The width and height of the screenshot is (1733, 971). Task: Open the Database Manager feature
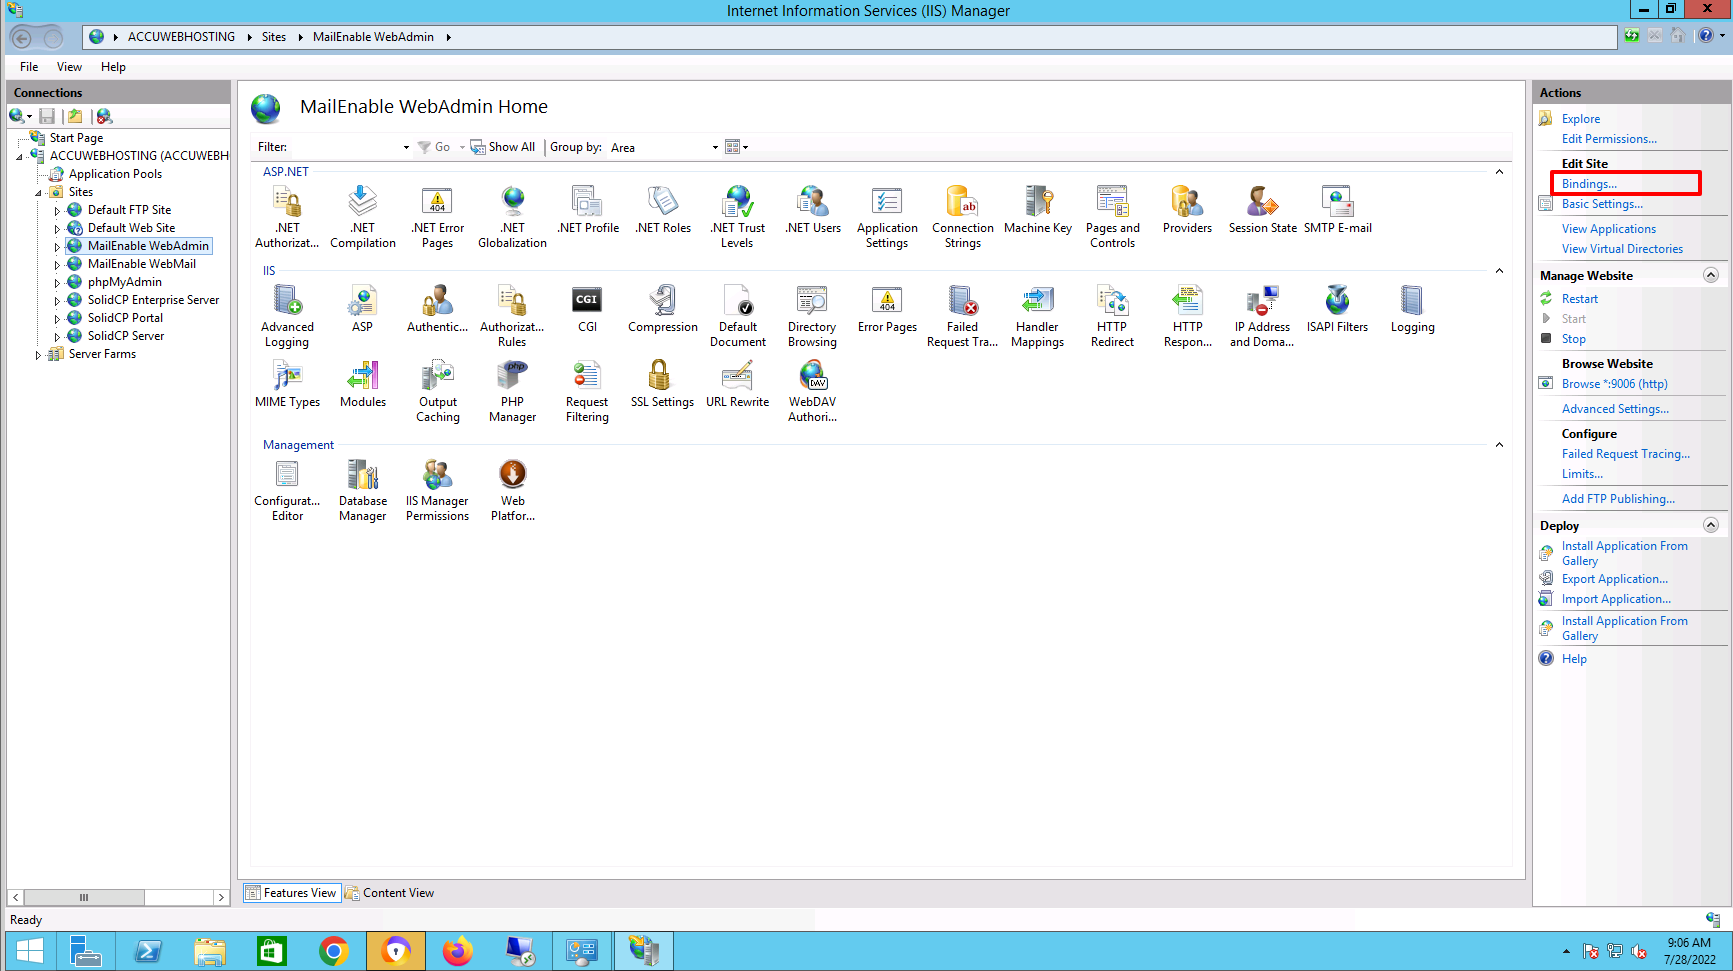coord(363,489)
